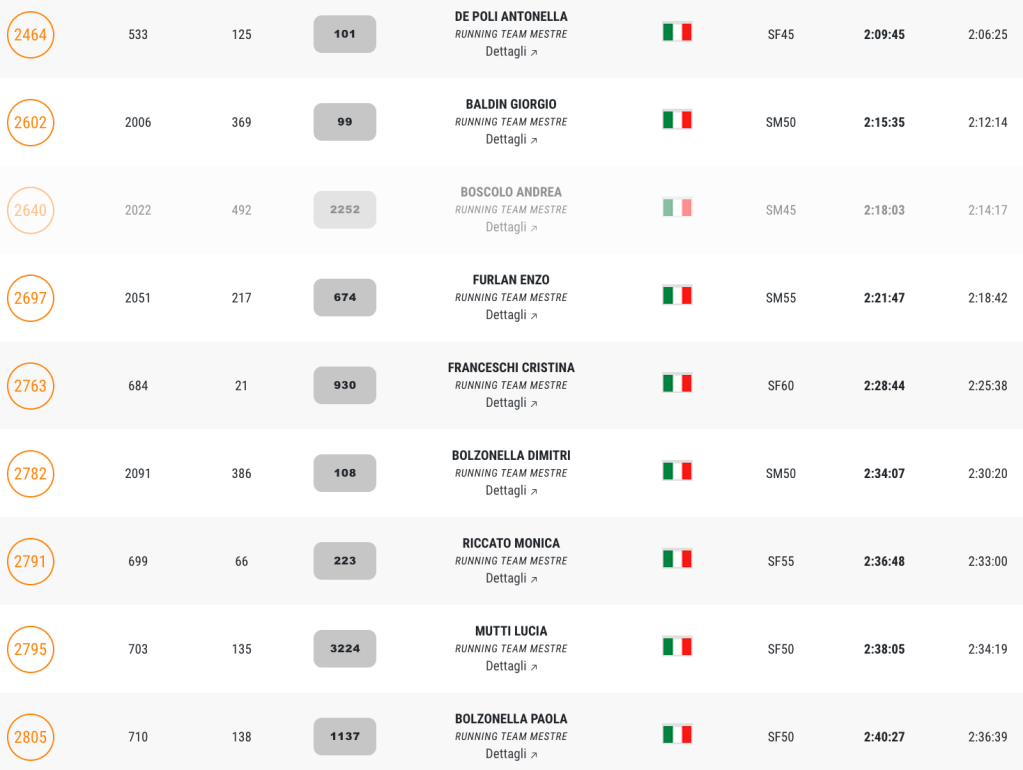Open Dettagli link under Bolzonella Paola
The height and width of the screenshot is (770, 1023).
click(511, 754)
